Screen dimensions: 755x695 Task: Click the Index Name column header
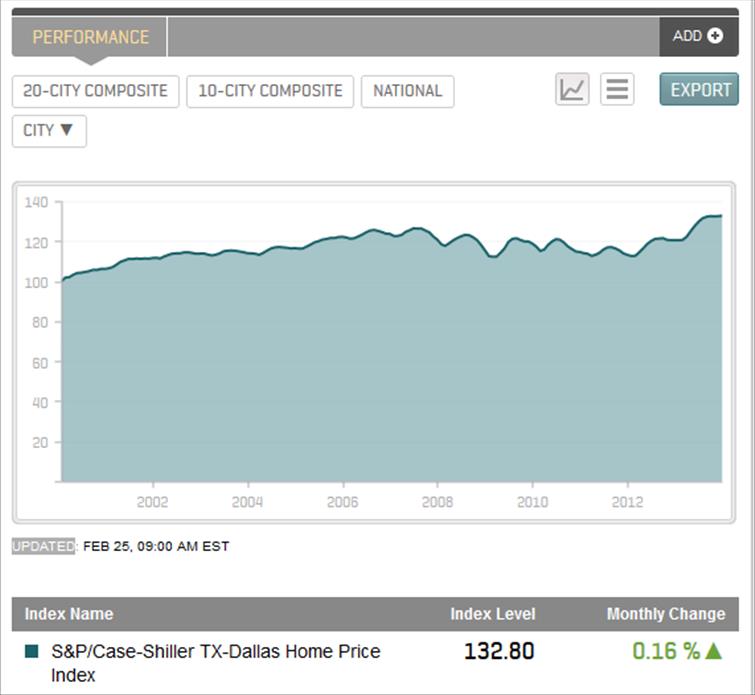click(x=69, y=614)
